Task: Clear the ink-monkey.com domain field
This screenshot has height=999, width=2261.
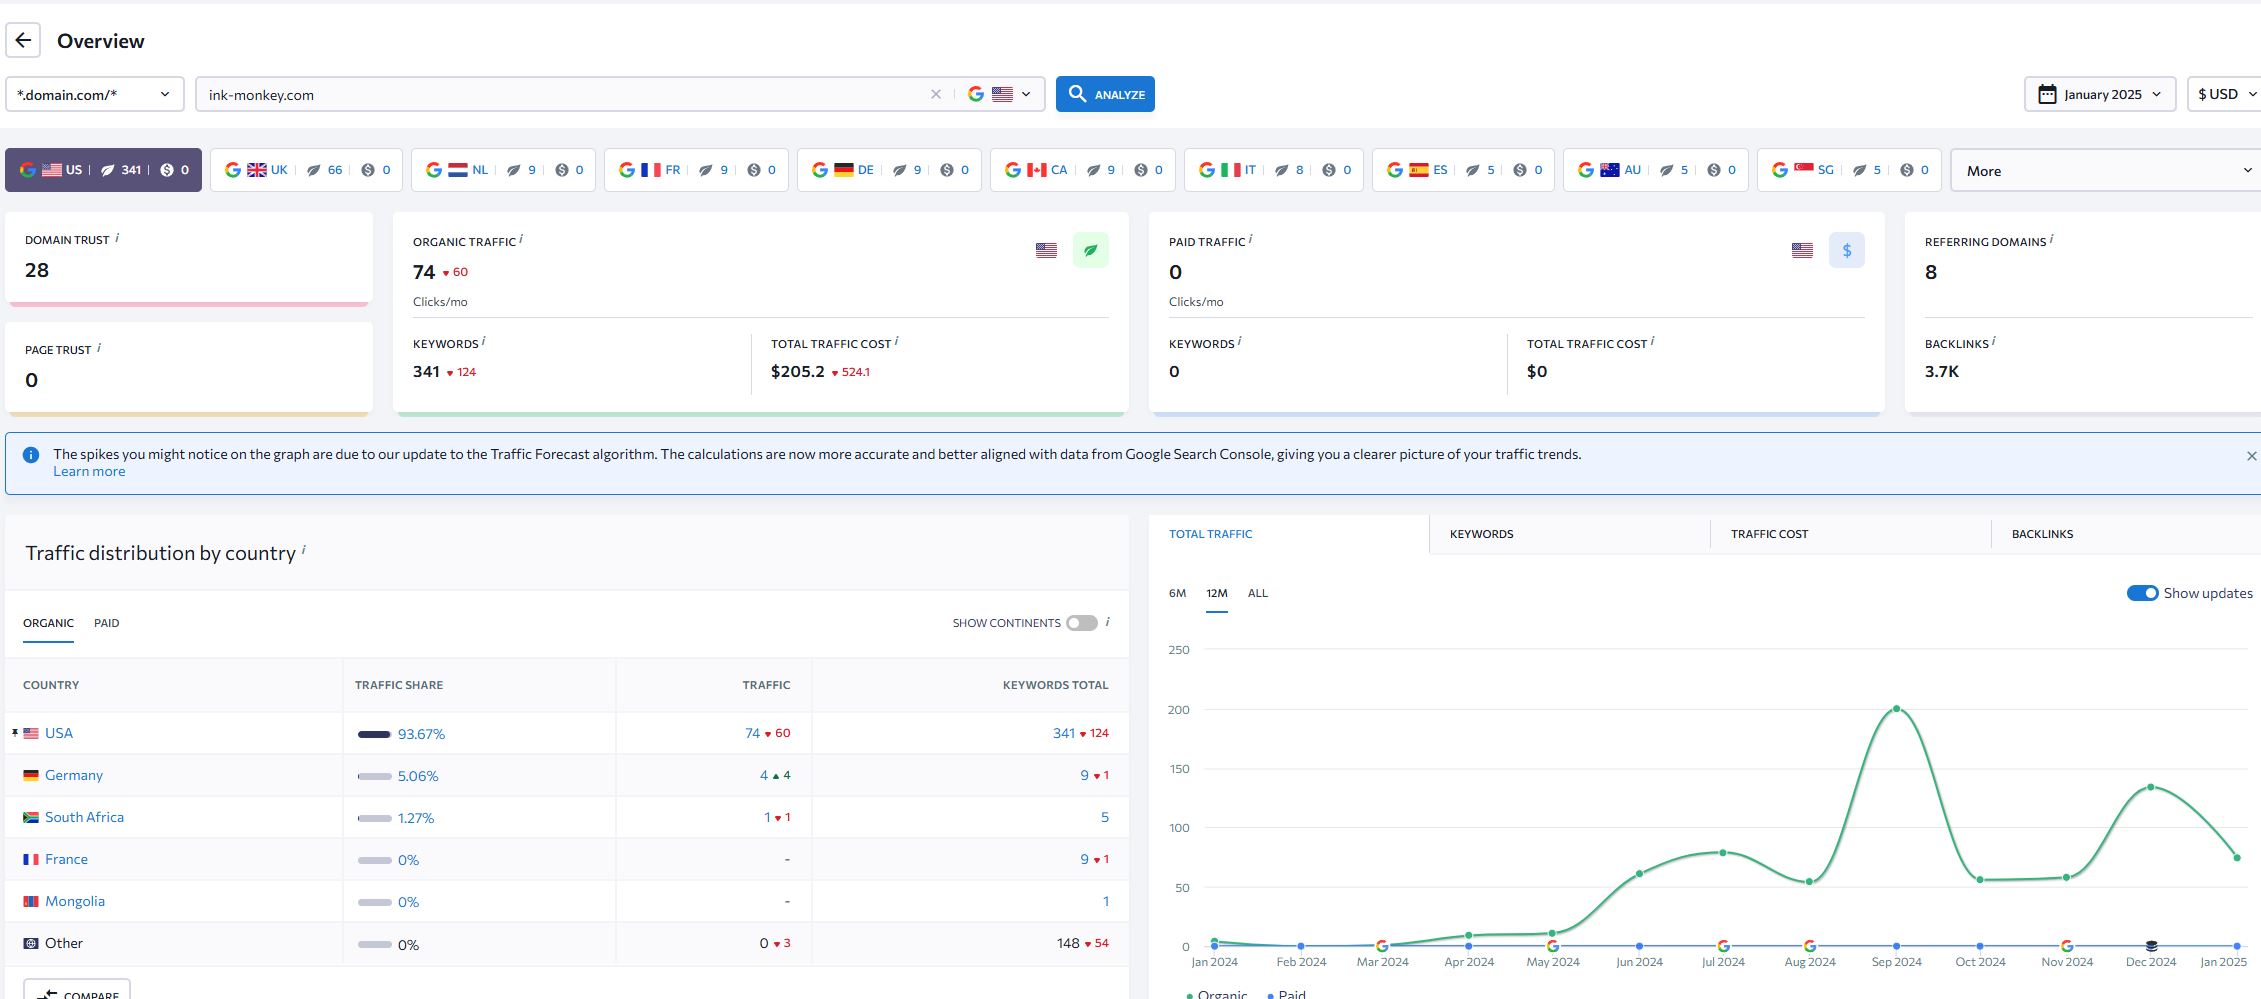Action: pyautogui.click(x=936, y=94)
